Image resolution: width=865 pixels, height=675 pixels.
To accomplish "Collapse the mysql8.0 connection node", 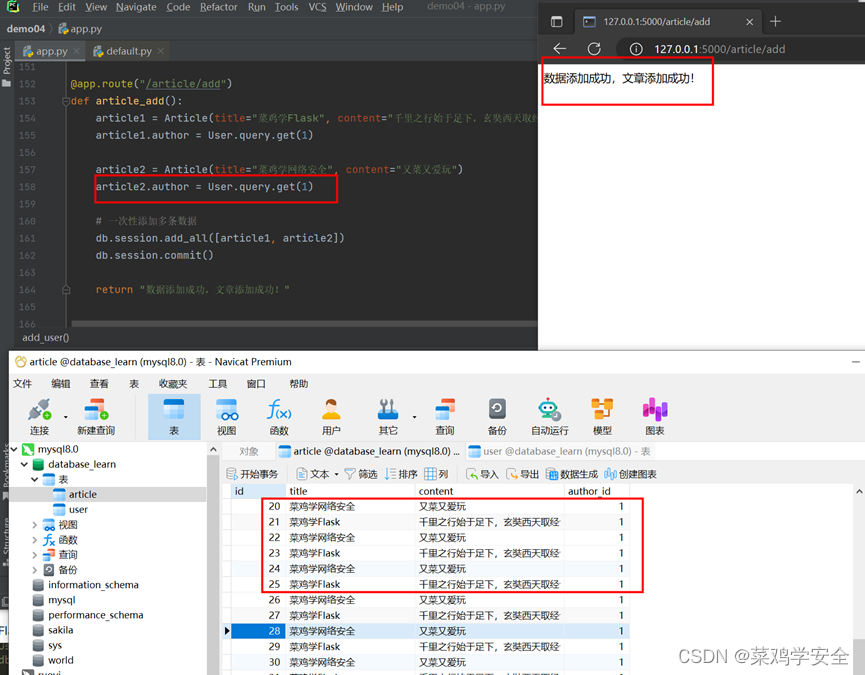I will pos(14,449).
